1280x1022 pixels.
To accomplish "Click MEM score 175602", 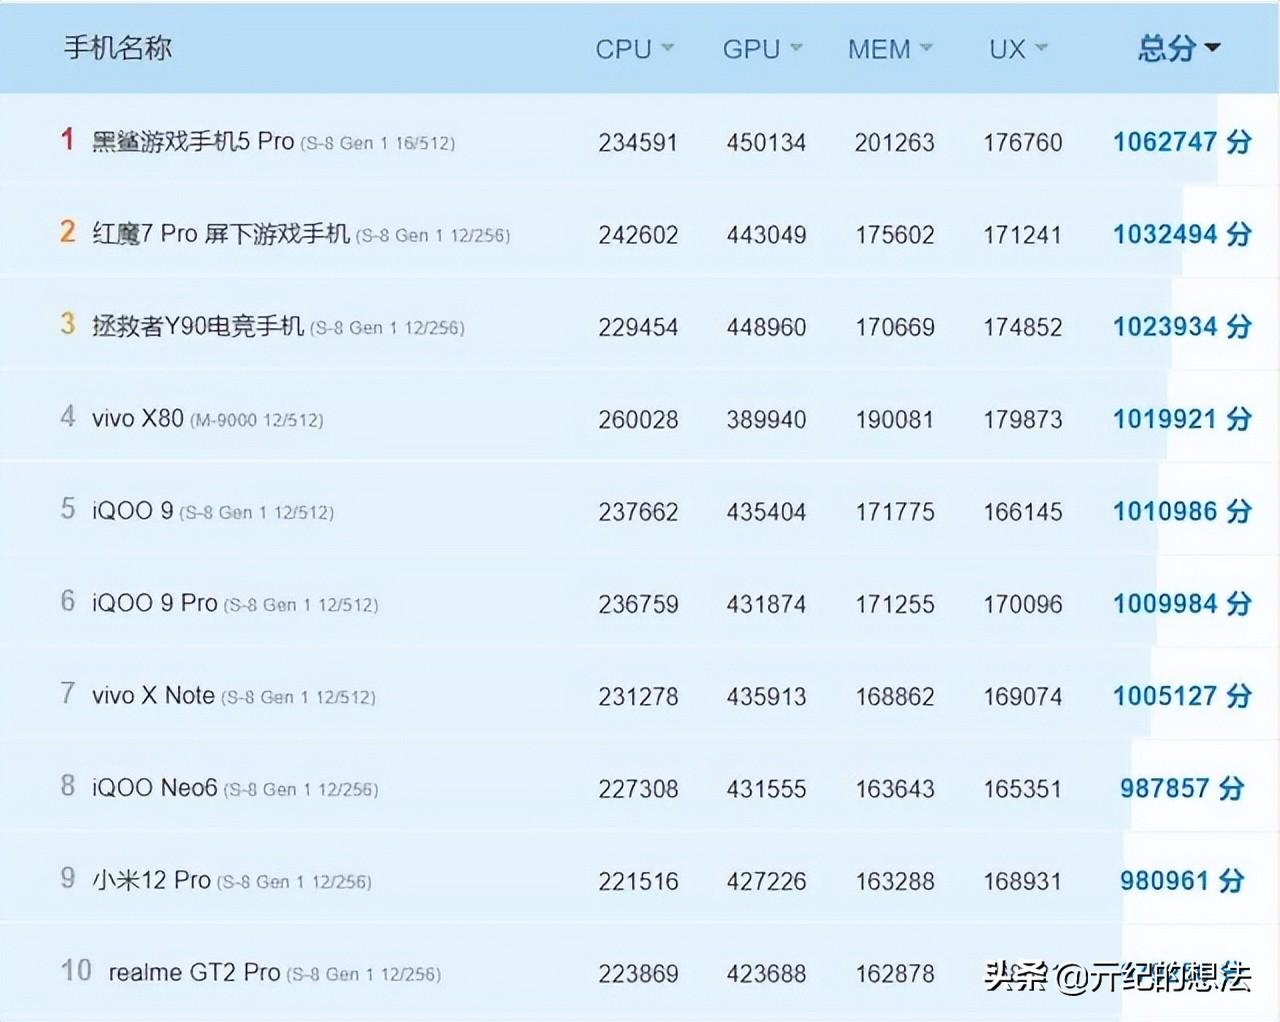I will [894, 235].
